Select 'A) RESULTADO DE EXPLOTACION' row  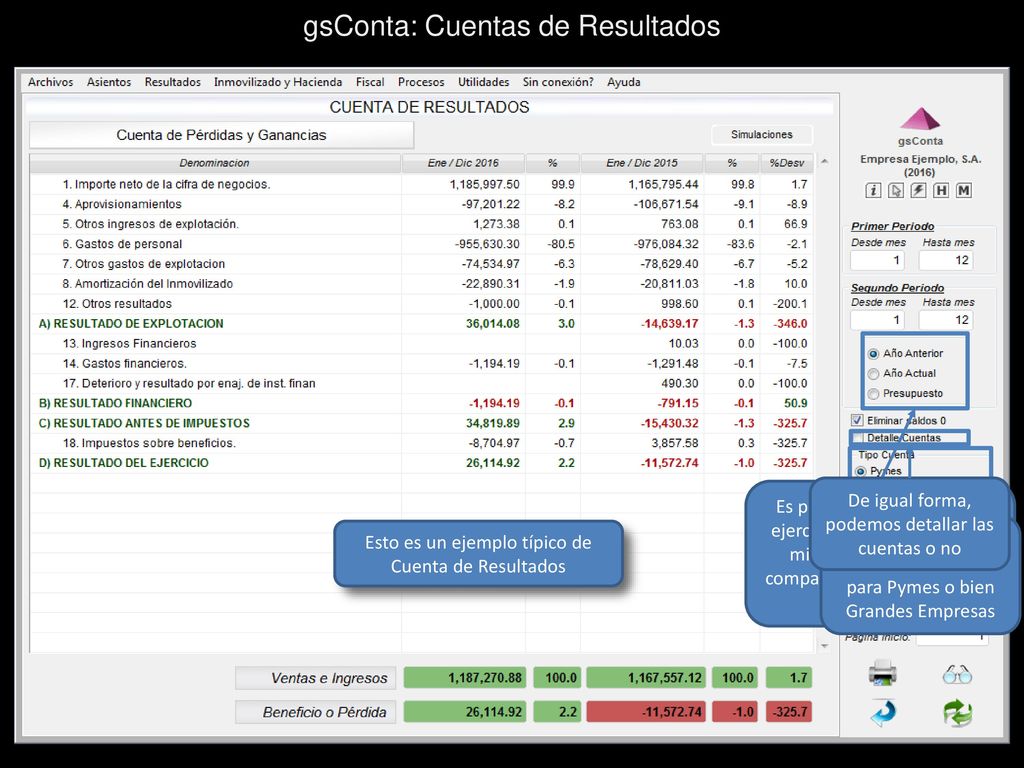(x=421, y=324)
